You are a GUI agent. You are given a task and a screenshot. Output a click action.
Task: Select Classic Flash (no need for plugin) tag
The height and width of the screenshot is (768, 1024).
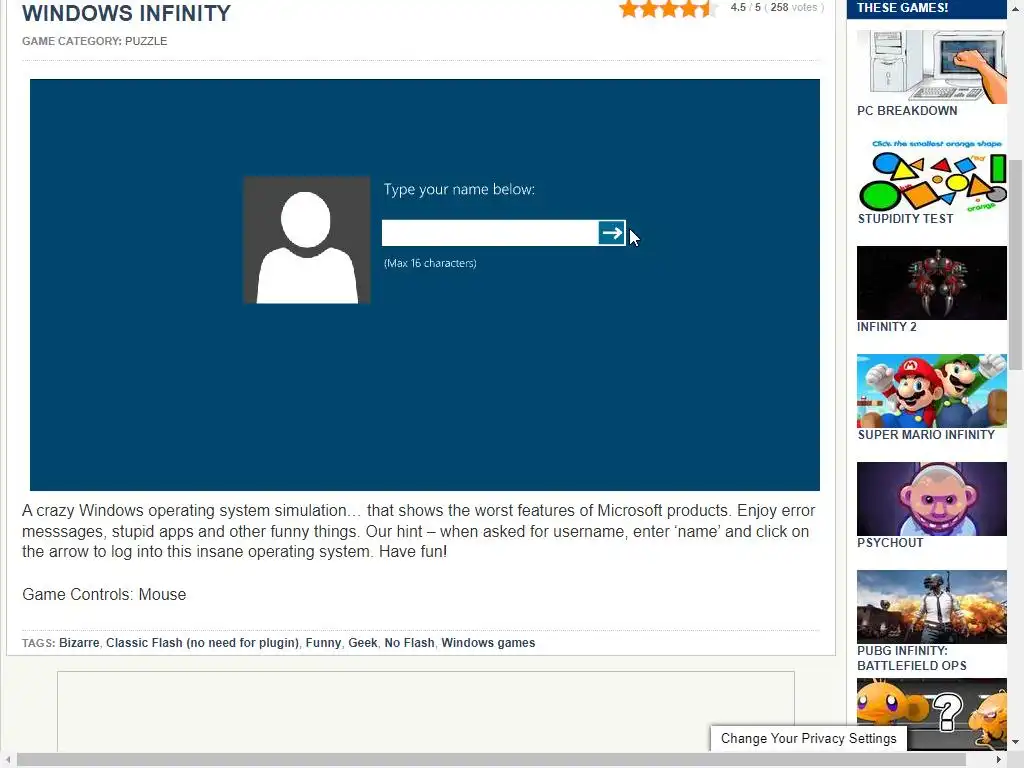click(202, 643)
